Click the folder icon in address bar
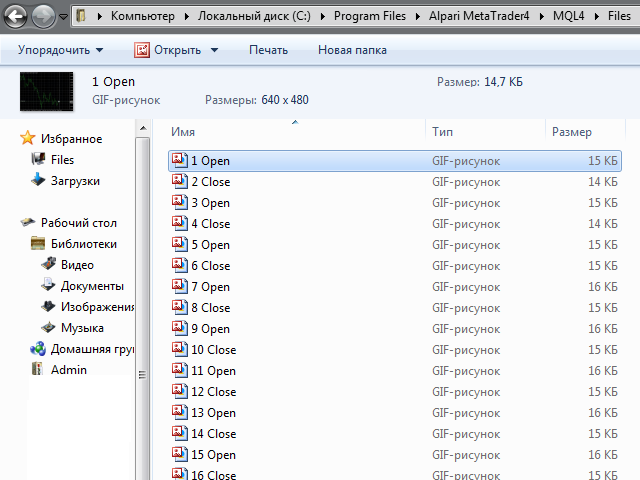The height and width of the screenshot is (480, 640). (81, 16)
